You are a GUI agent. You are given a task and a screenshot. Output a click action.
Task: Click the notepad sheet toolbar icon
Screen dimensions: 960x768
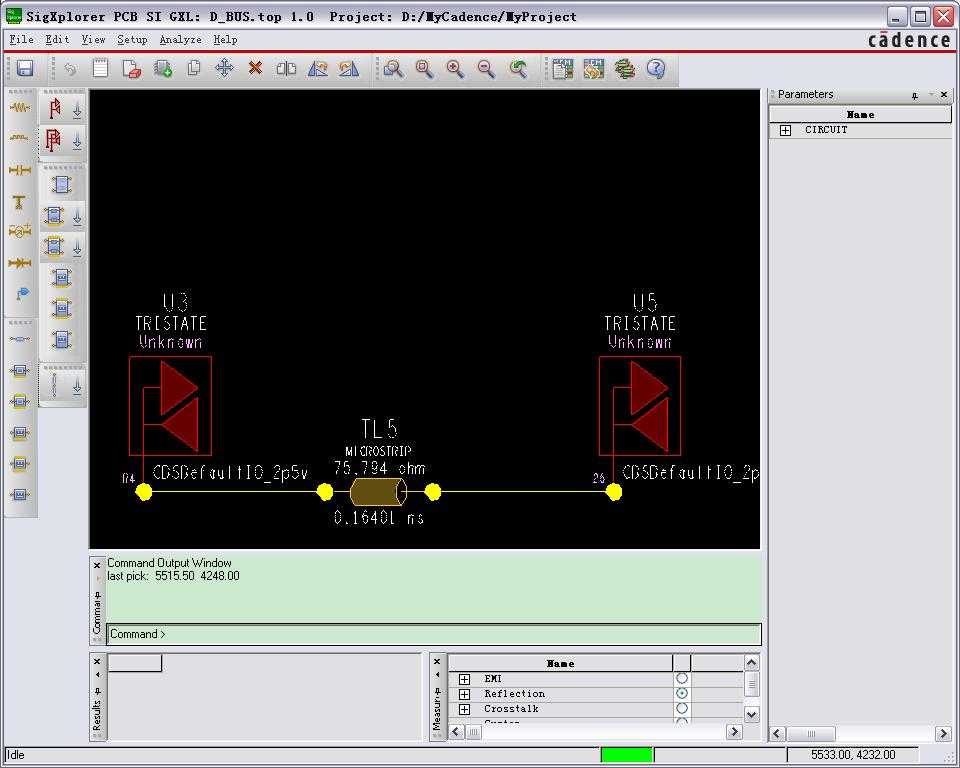click(x=100, y=68)
